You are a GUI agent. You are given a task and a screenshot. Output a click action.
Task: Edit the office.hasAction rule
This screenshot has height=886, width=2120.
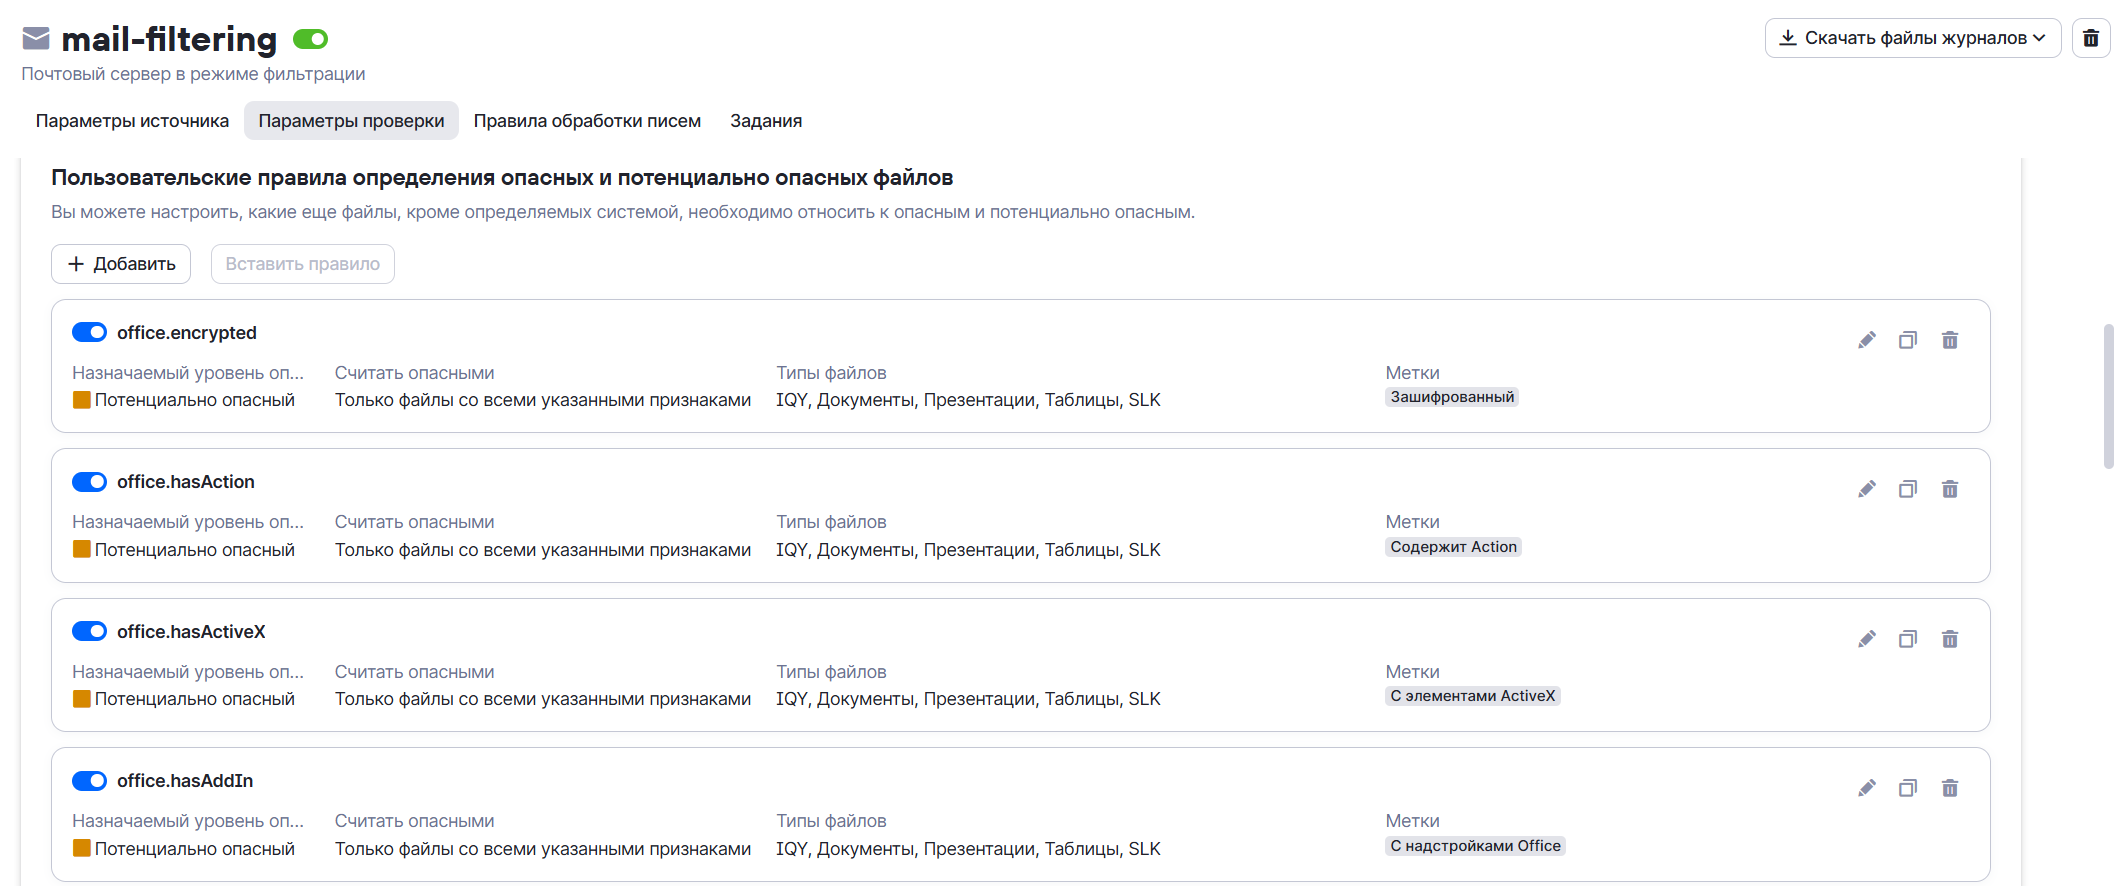pos(1866,489)
